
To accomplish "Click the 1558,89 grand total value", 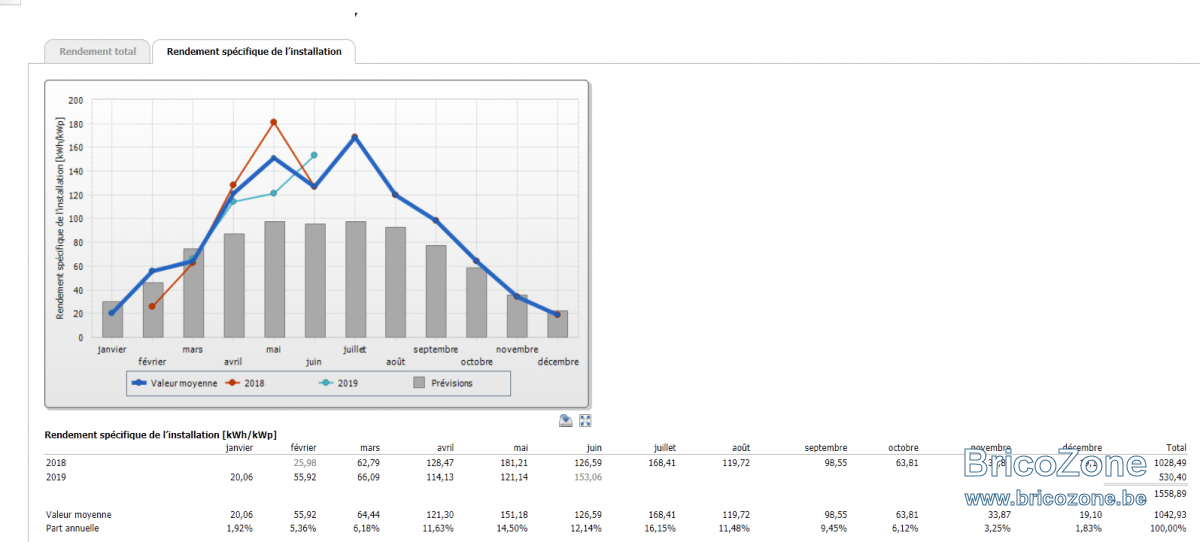I will pyautogui.click(x=1169, y=494).
